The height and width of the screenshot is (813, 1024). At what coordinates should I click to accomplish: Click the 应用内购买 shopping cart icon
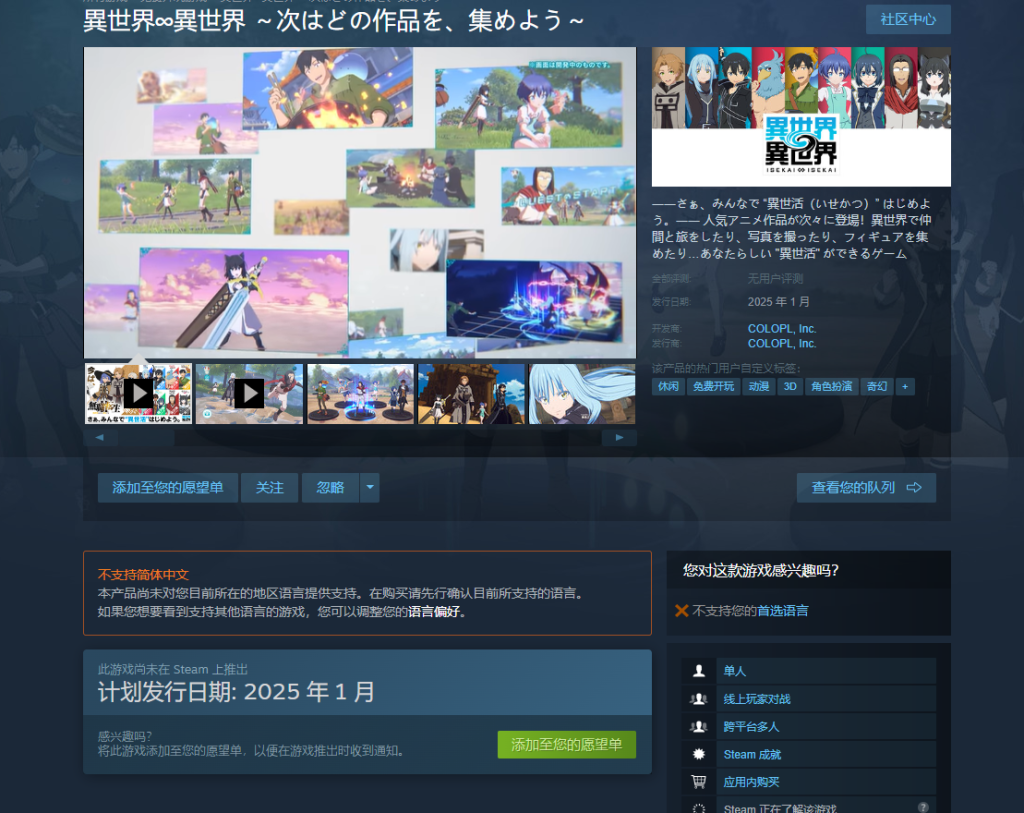point(699,782)
